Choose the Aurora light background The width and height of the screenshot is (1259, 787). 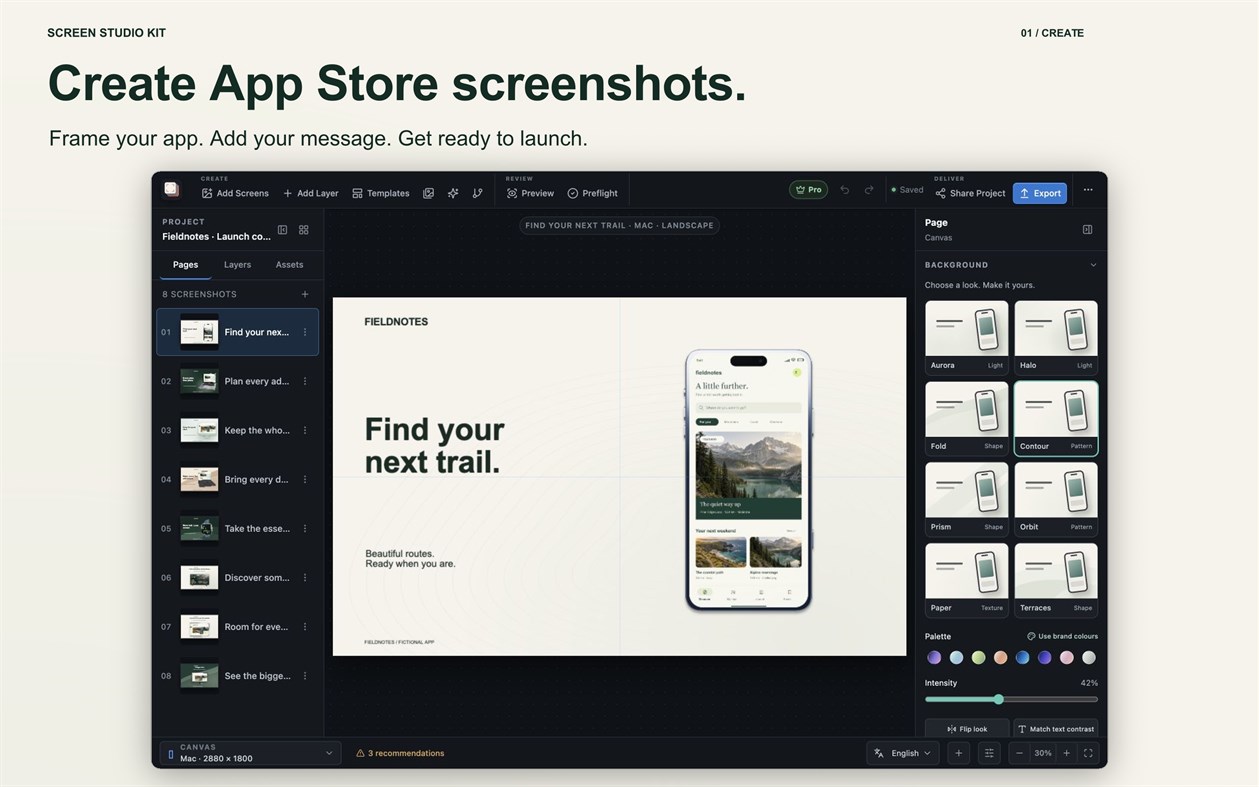[x=967, y=337]
